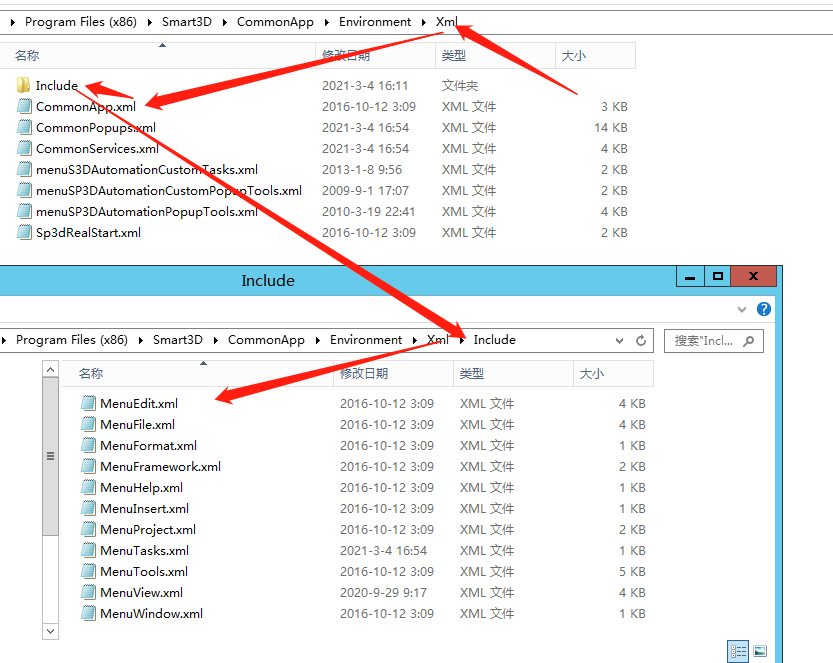
Task: Open the blue Help question mark icon
Action: pos(764,309)
